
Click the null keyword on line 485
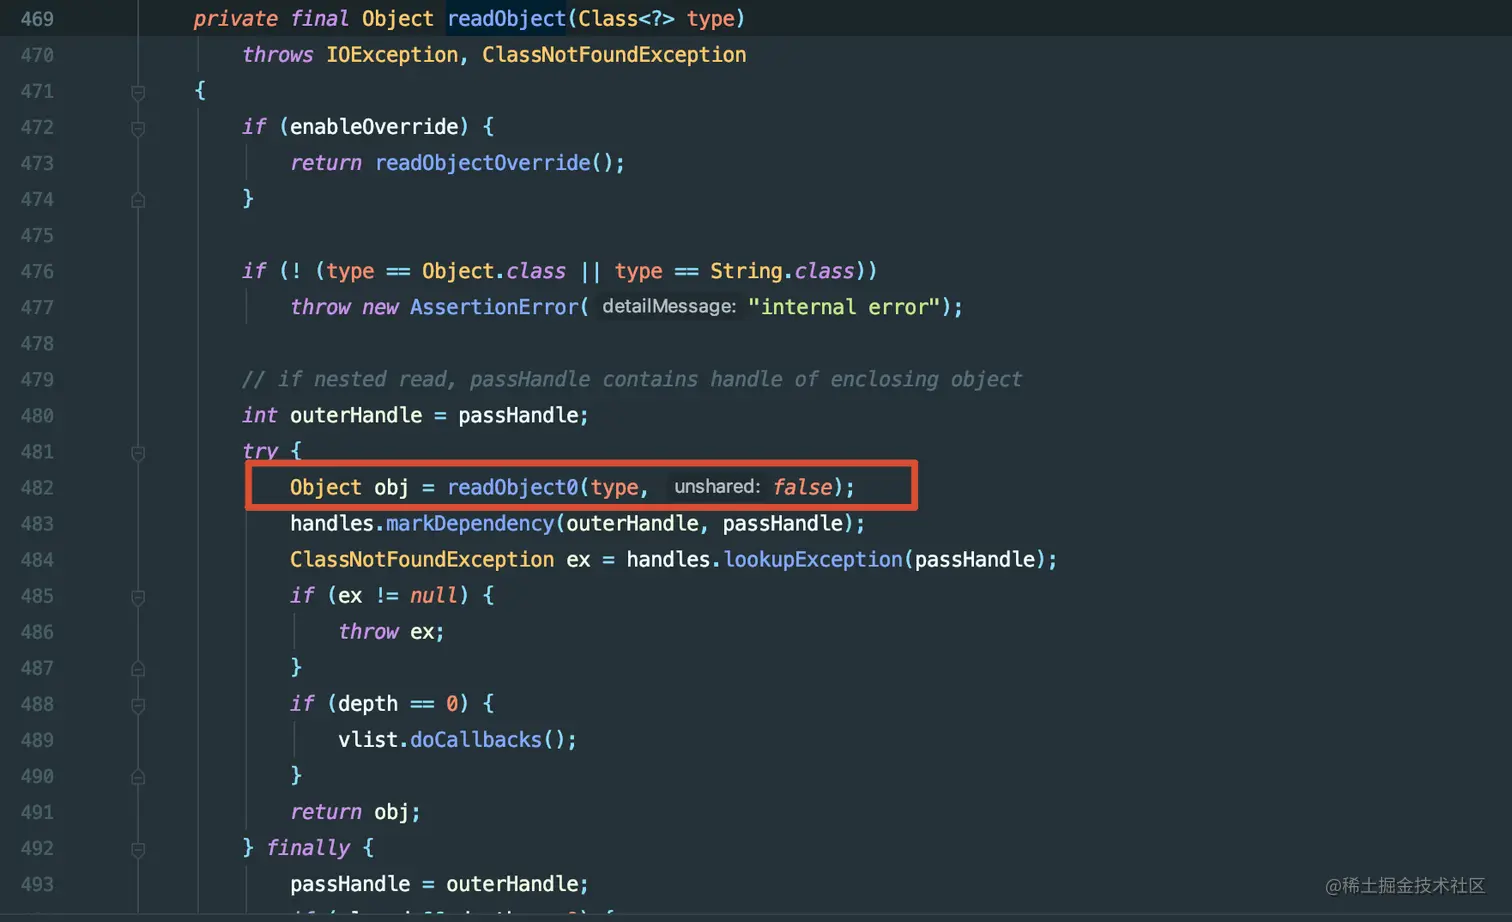pyautogui.click(x=434, y=595)
